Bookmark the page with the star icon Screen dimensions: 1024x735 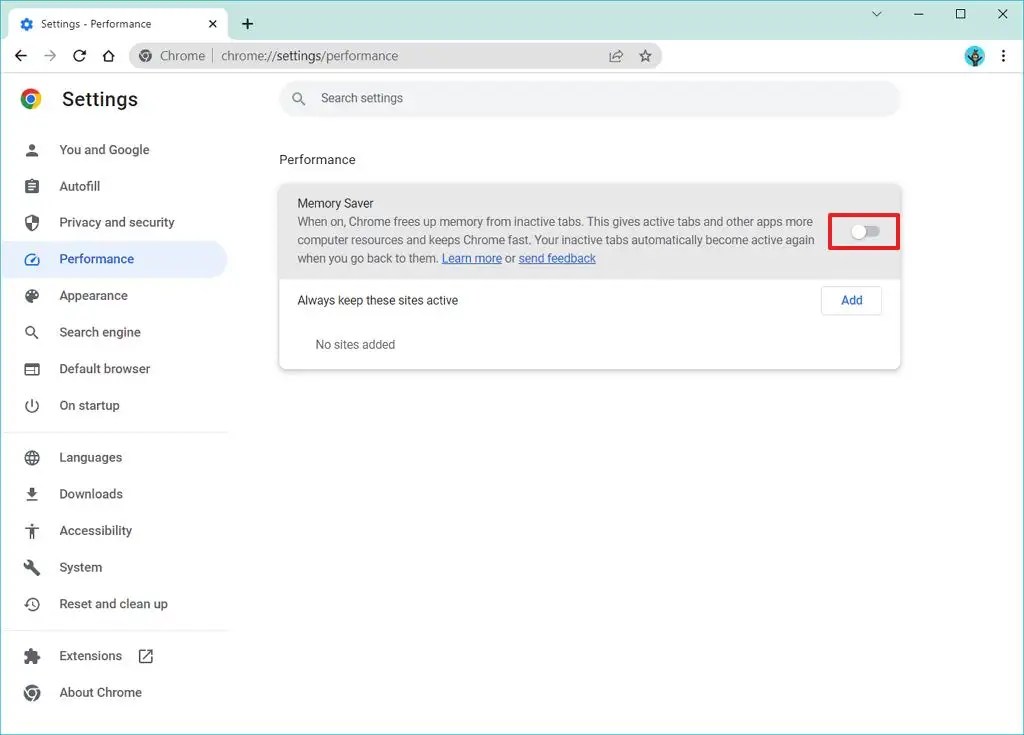(x=645, y=56)
